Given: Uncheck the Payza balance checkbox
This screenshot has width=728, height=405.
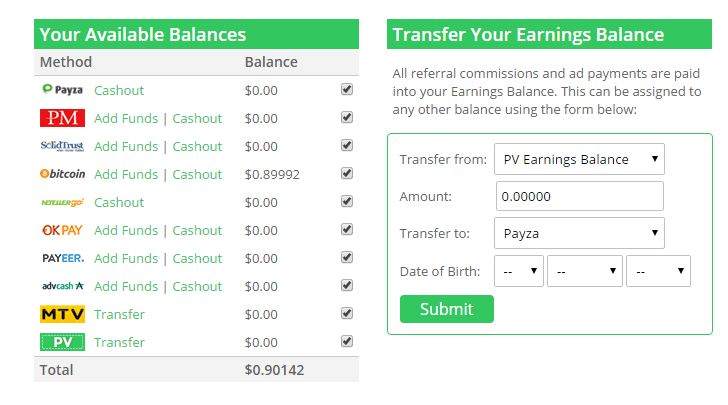Looking at the screenshot, I should 347,89.
